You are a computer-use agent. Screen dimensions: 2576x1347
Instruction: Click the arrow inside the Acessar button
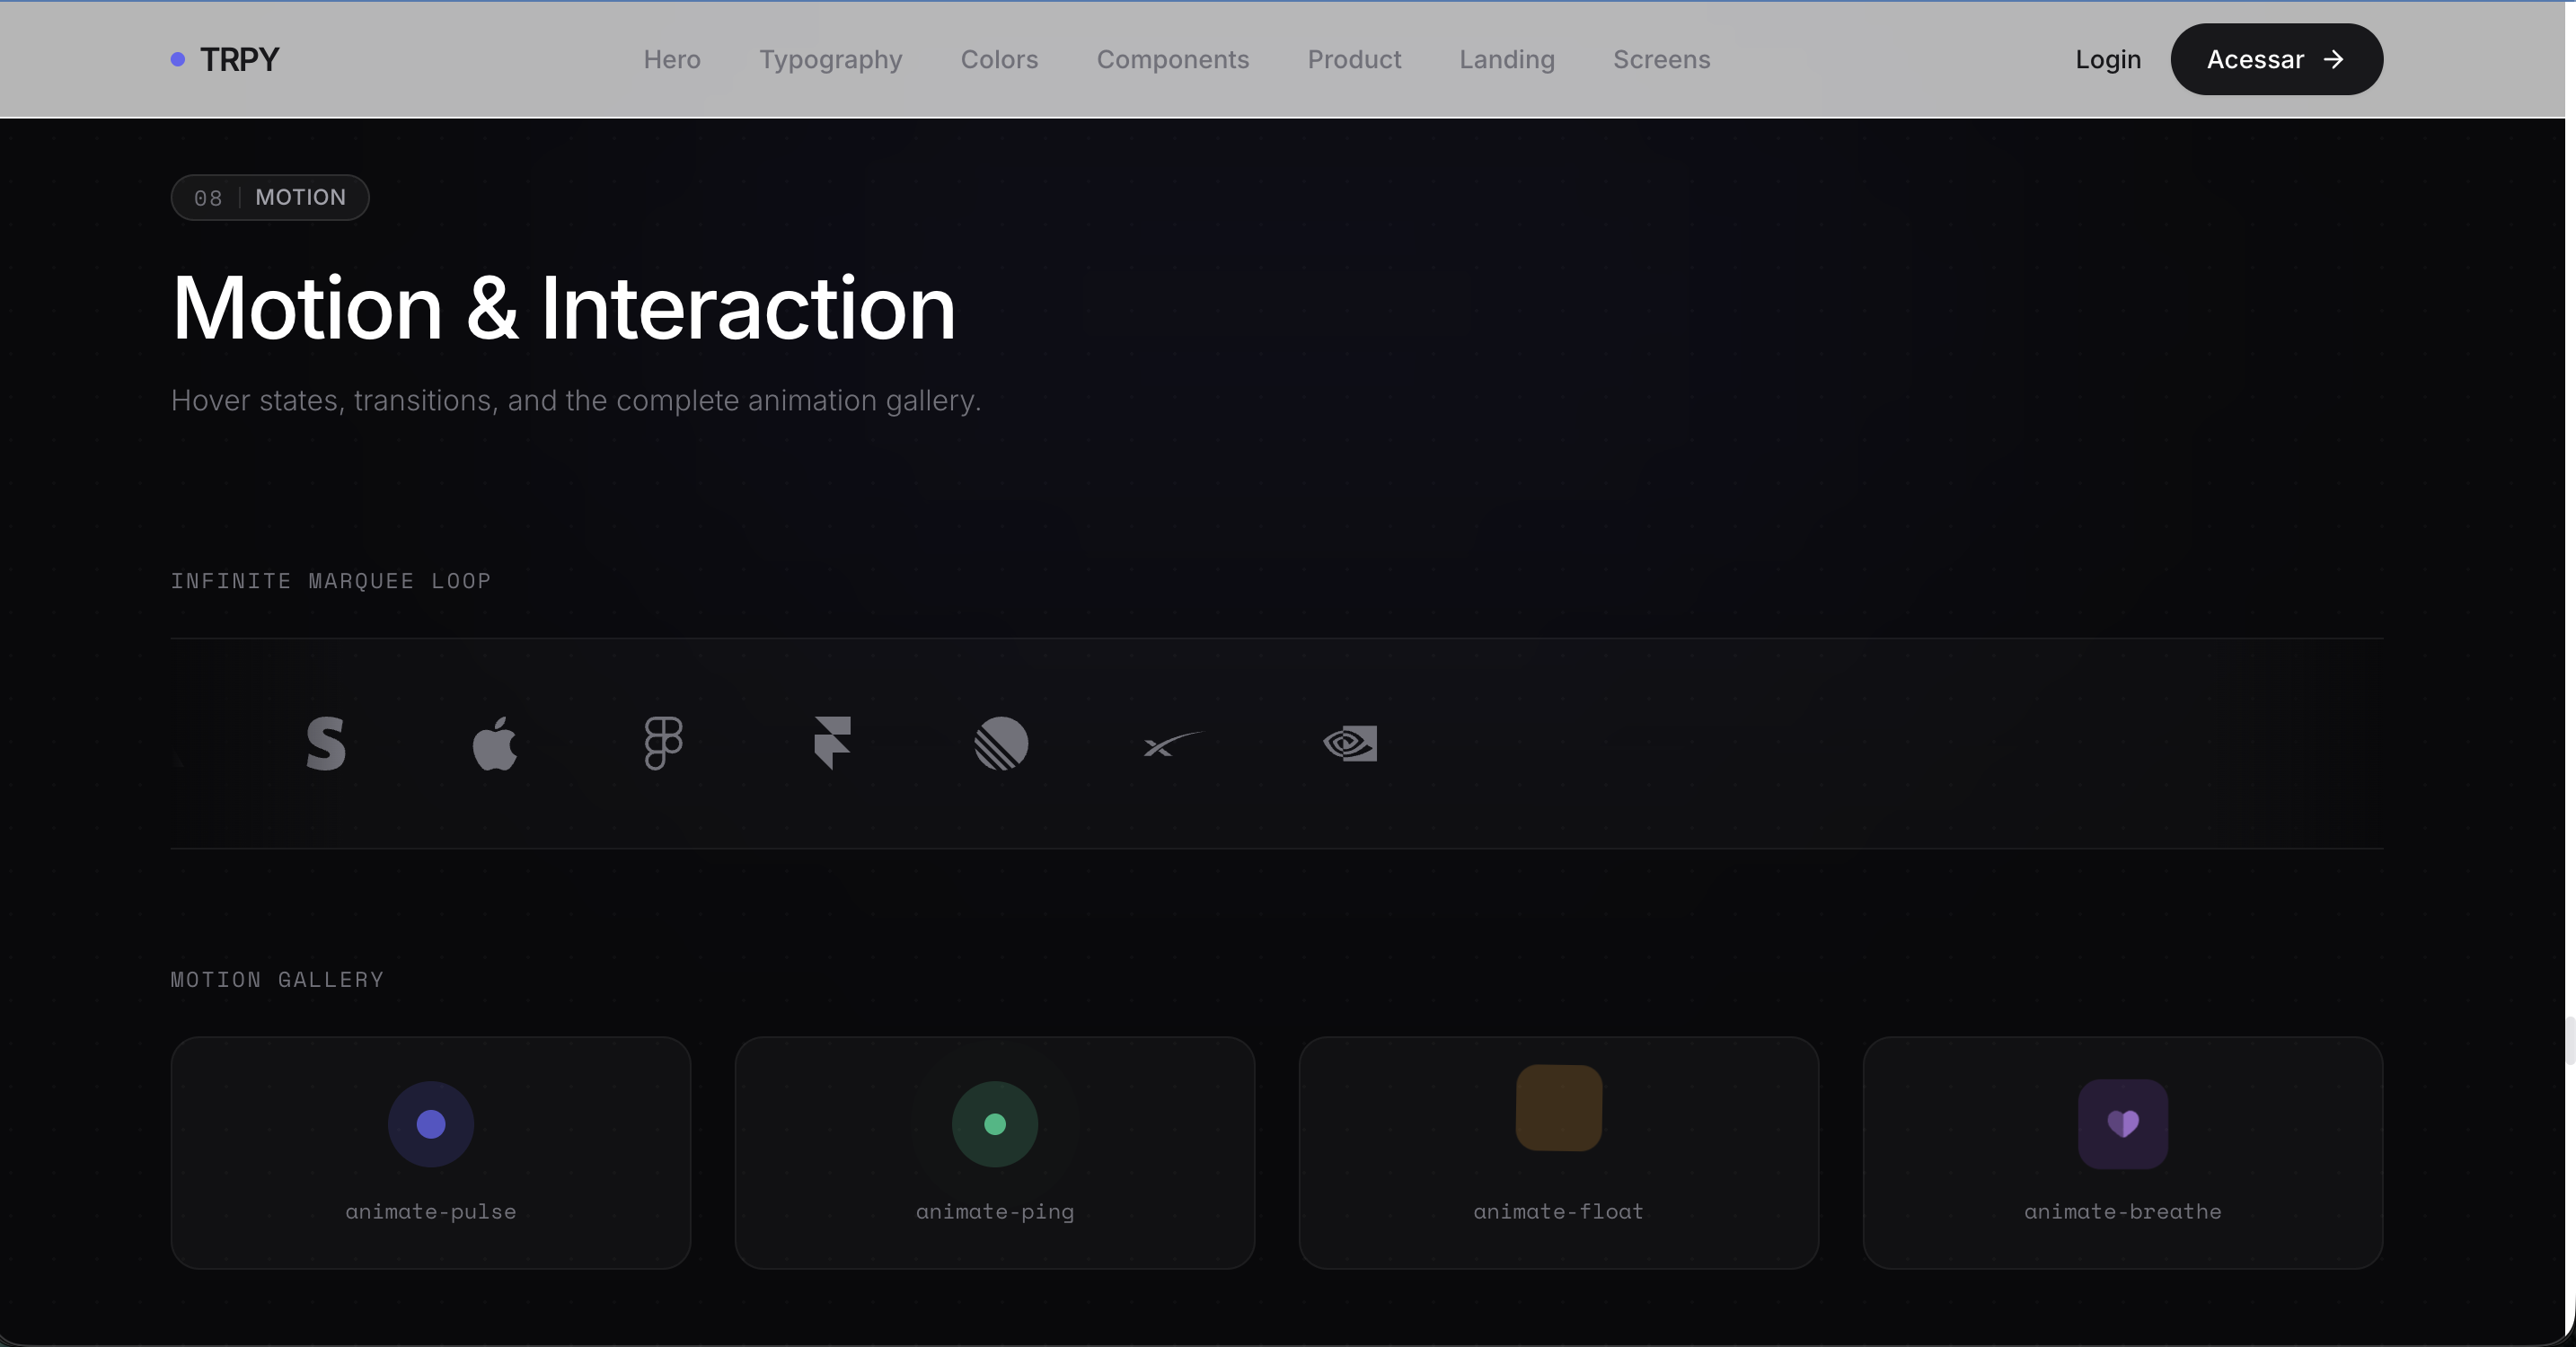2333,60
